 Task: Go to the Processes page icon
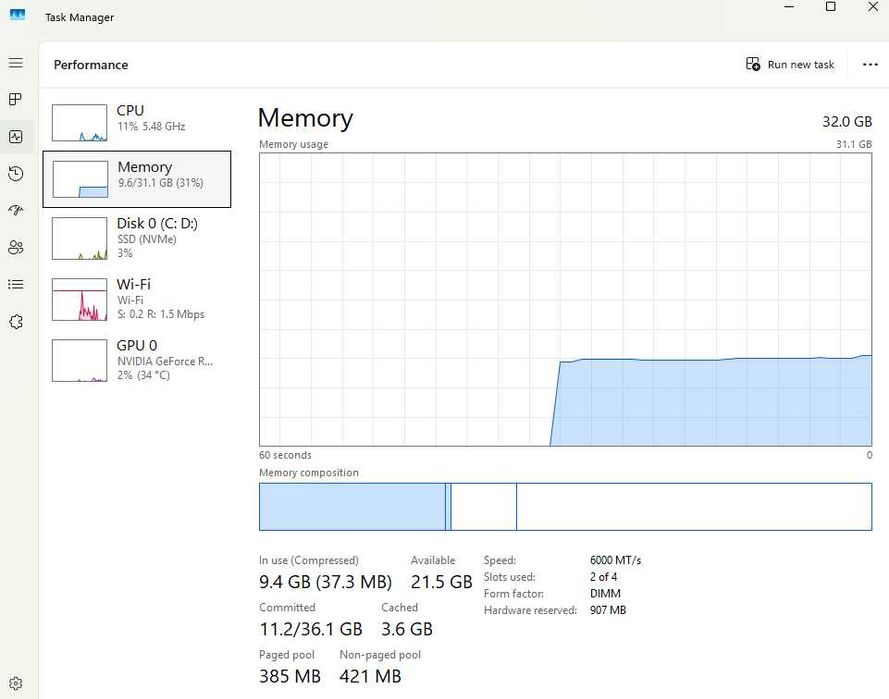(x=16, y=99)
